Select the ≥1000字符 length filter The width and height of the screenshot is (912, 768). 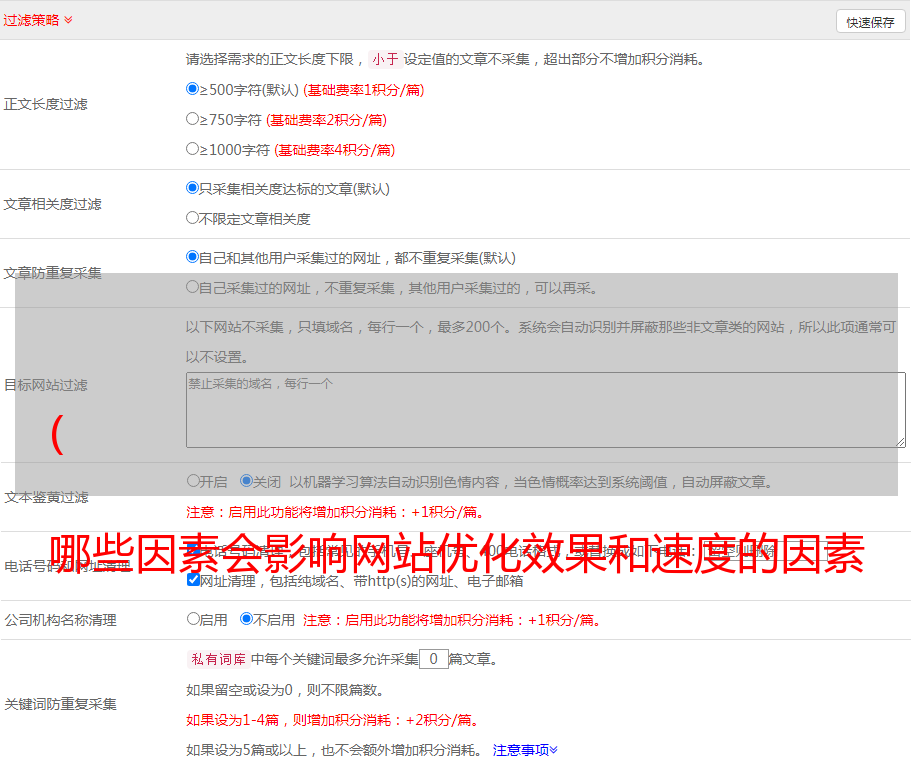(x=193, y=149)
